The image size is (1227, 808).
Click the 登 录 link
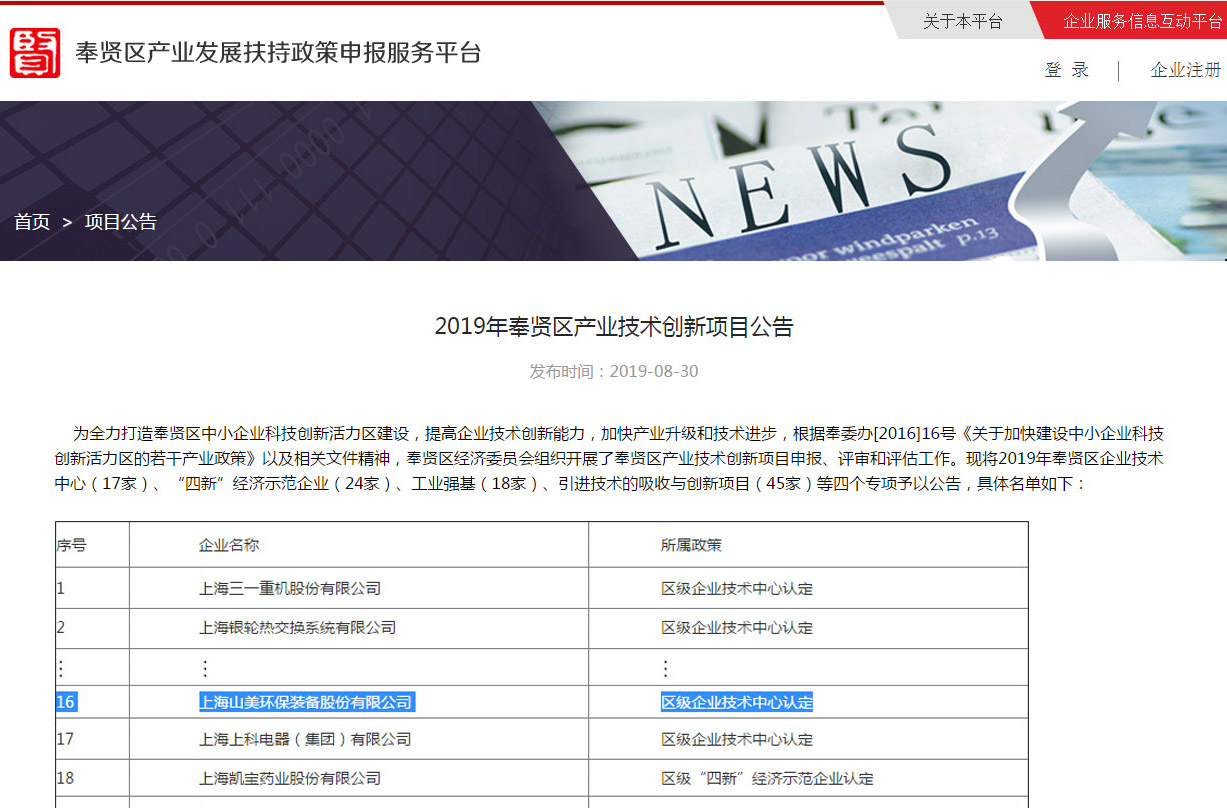coord(1069,70)
